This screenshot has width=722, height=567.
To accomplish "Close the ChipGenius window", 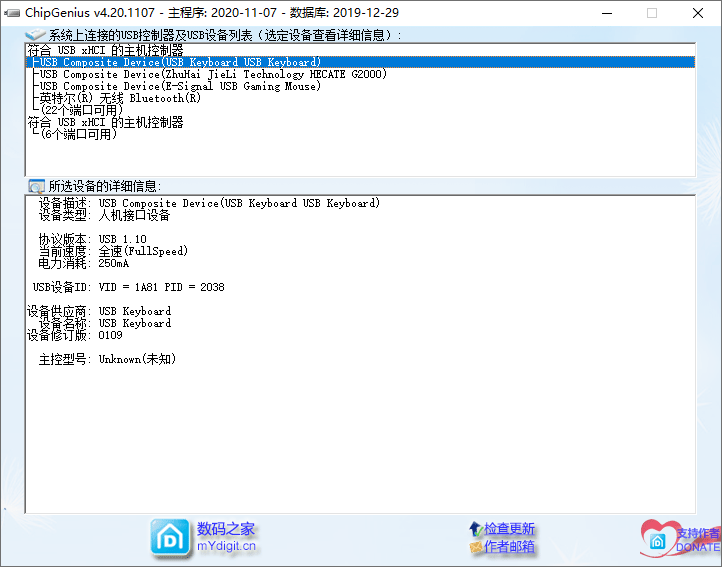I will pos(698,13).
